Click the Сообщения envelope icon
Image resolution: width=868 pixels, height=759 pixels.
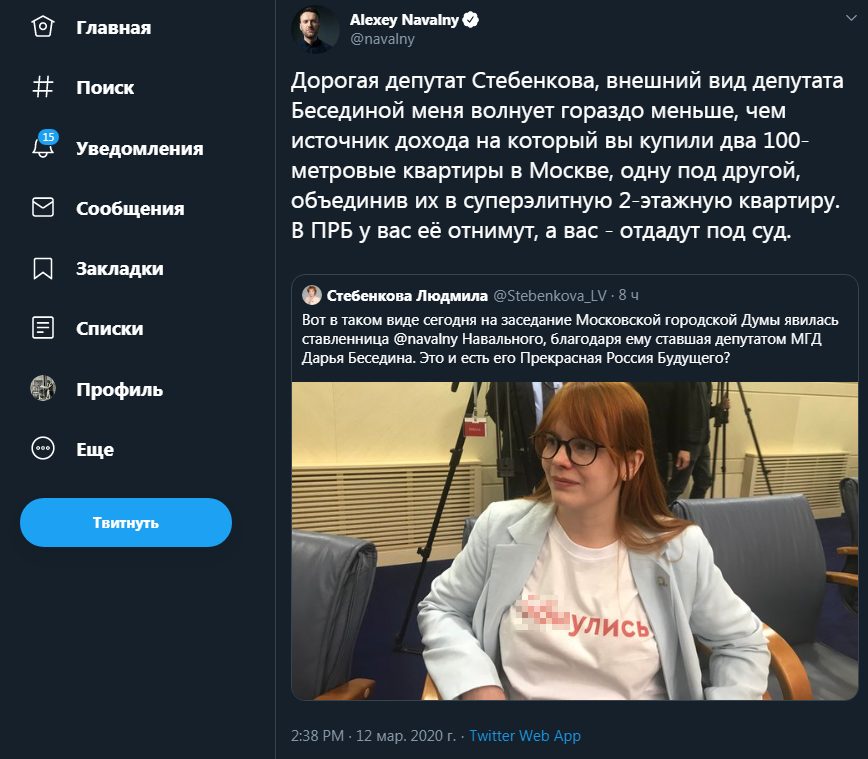[43, 207]
